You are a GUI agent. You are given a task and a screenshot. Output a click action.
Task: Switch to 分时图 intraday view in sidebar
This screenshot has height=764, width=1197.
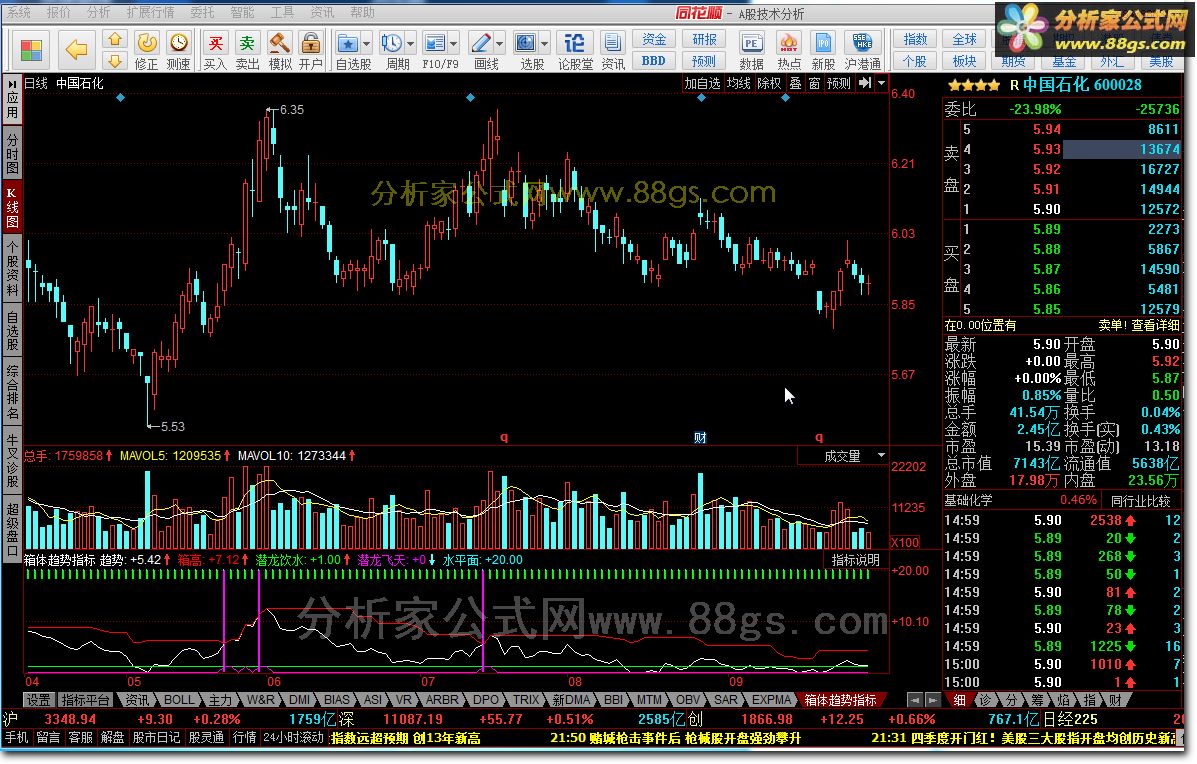12,153
